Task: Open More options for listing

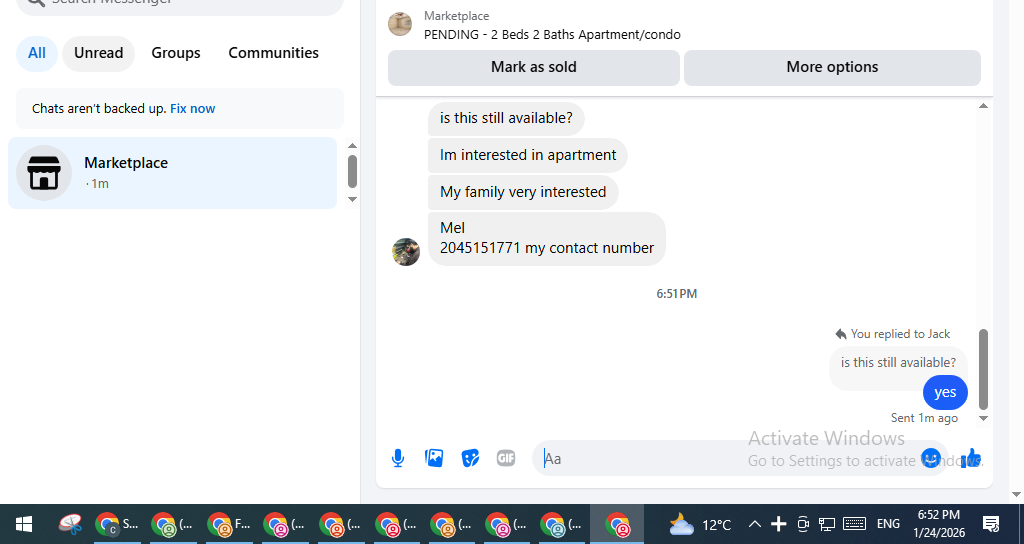Action: coord(832,67)
